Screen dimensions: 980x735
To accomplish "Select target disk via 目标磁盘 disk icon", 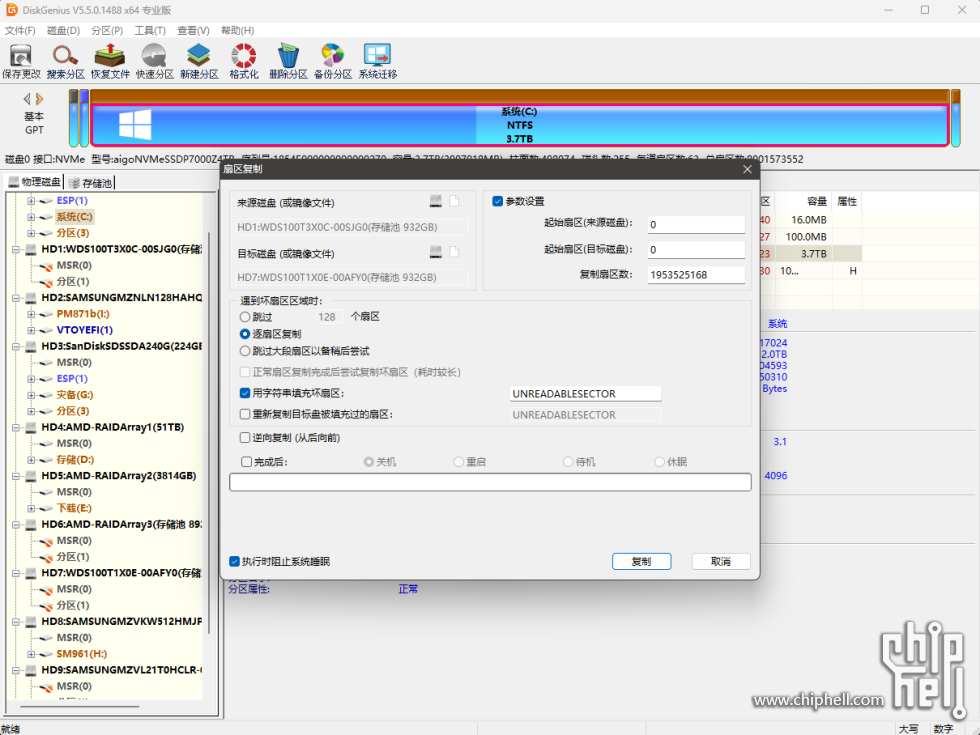I will (x=436, y=252).
